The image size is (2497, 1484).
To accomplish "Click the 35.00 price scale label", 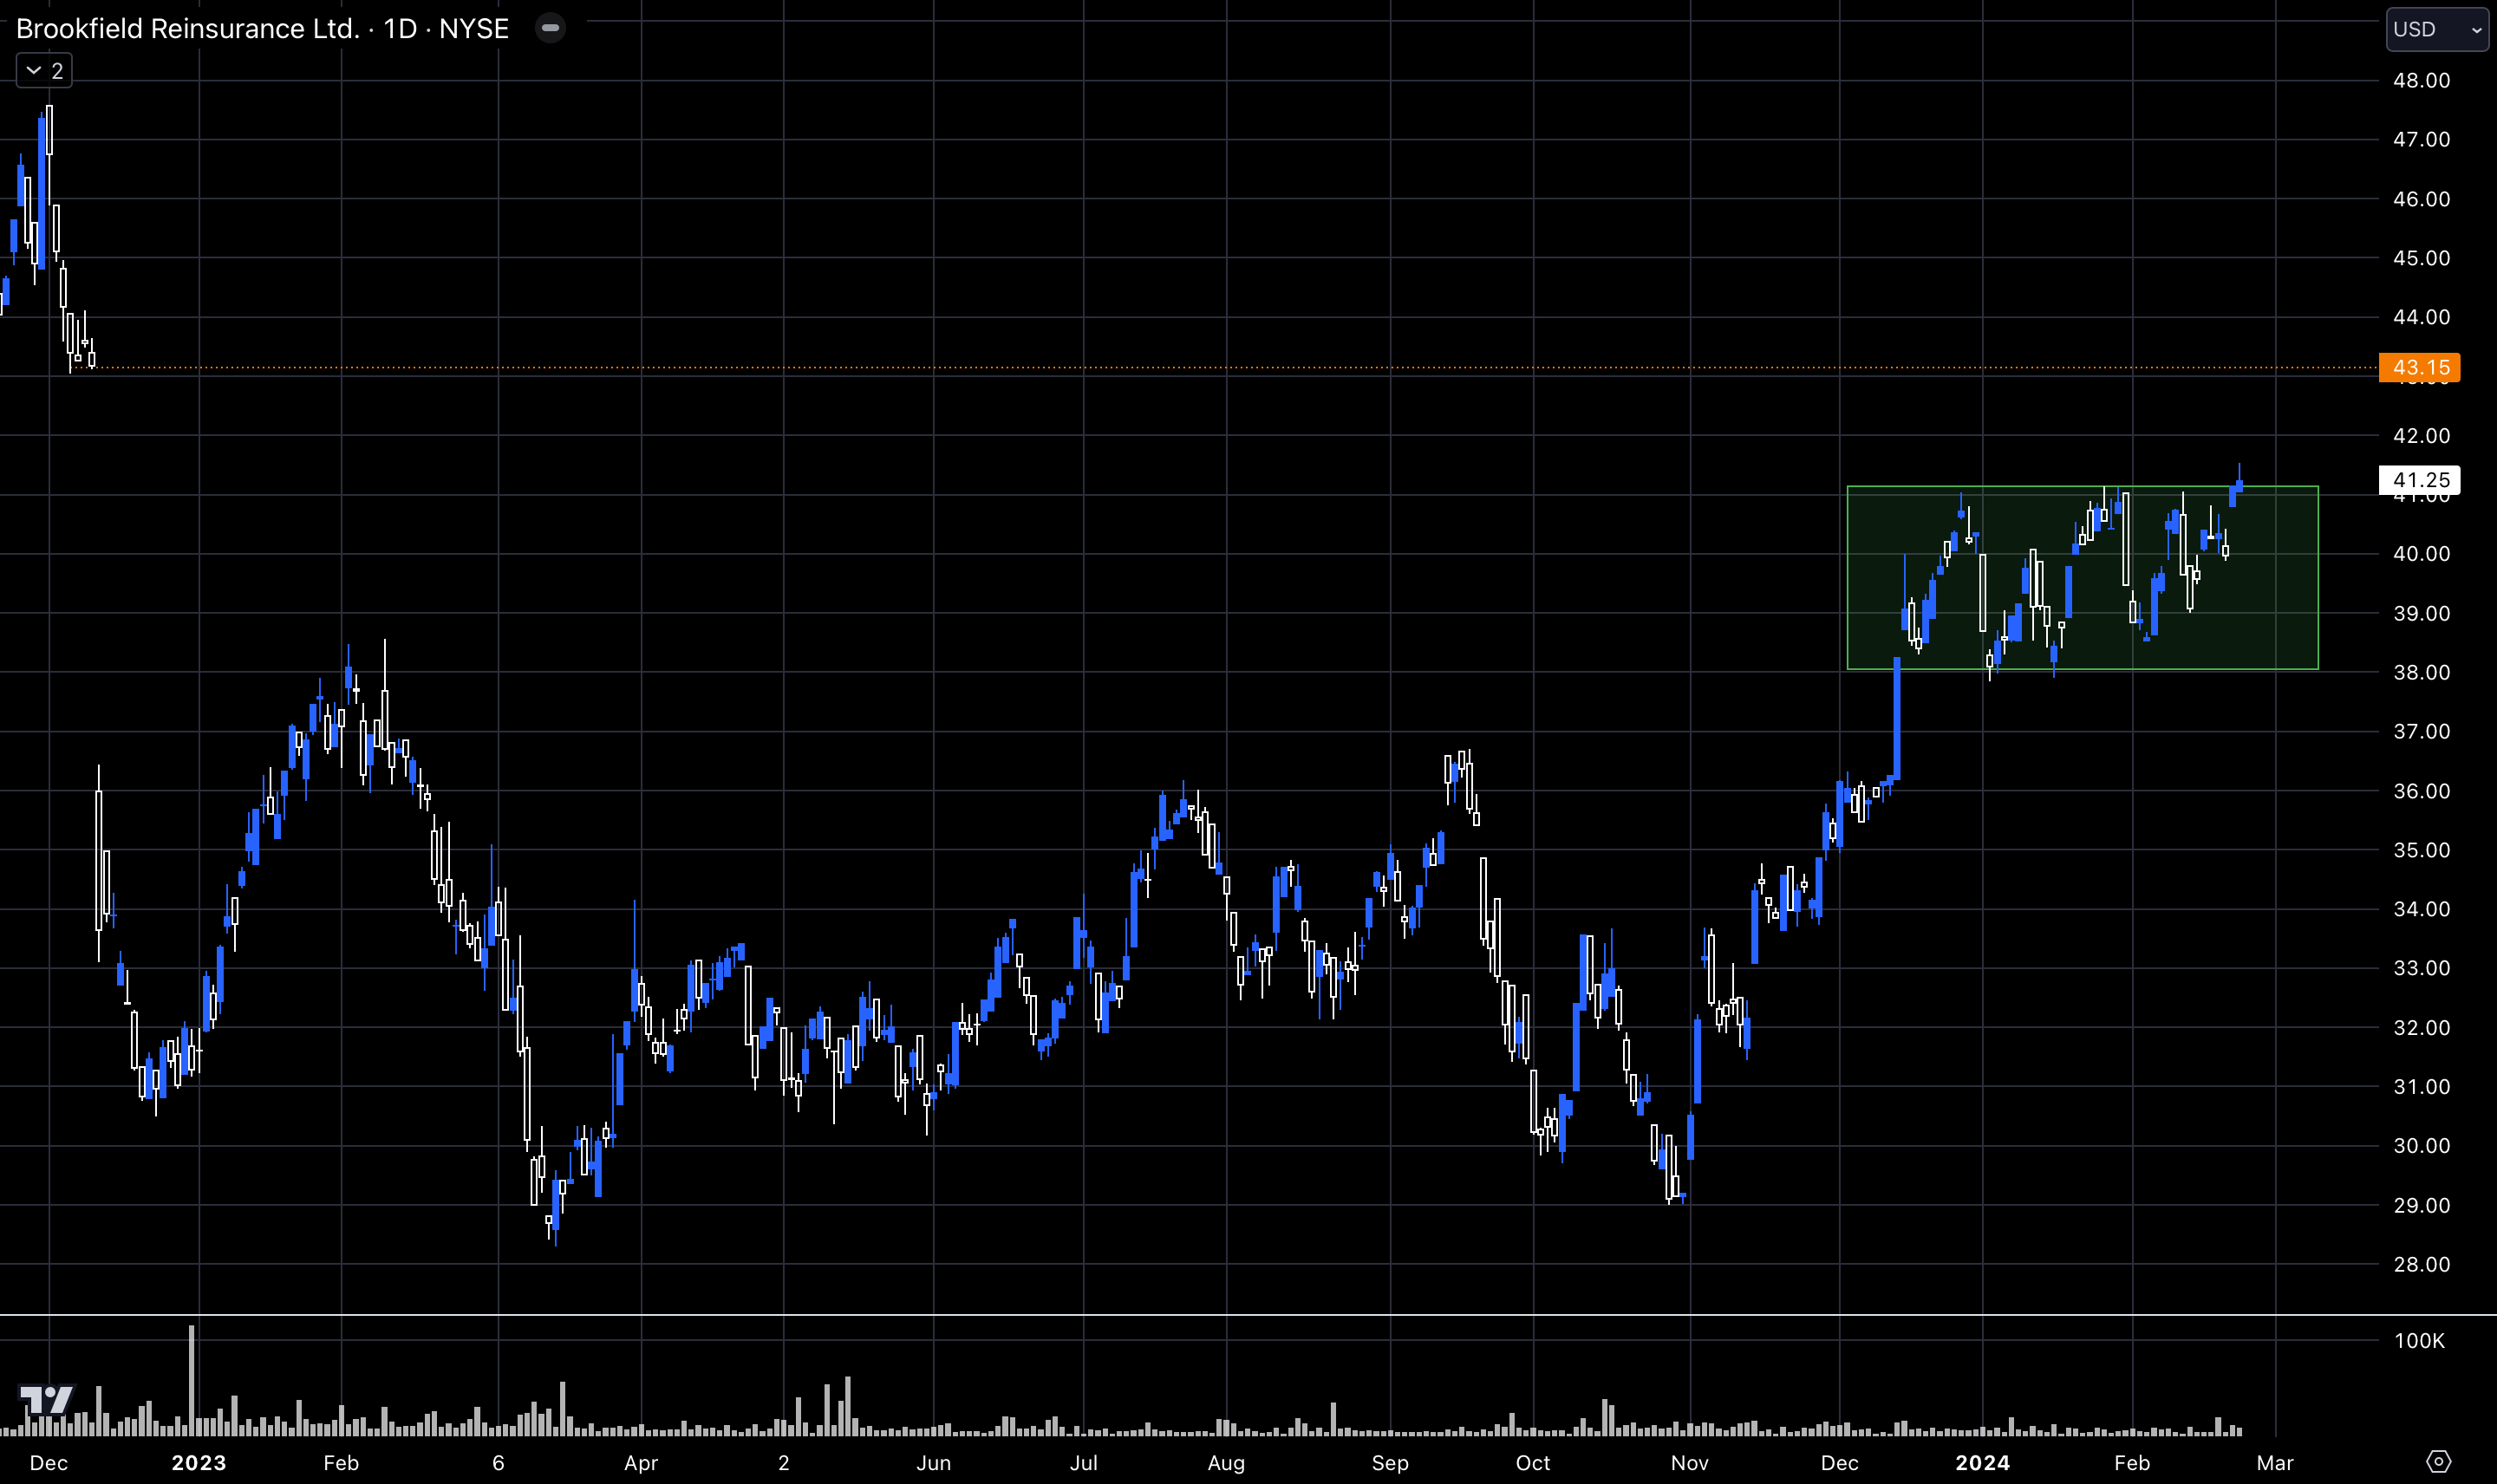I will pos(2421,850).
